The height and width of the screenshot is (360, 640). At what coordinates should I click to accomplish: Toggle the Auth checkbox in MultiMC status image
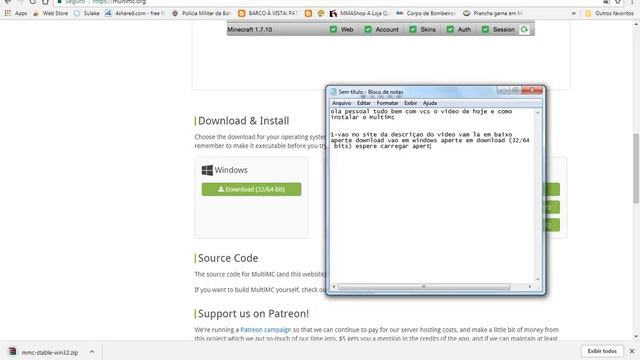[450, 29]
